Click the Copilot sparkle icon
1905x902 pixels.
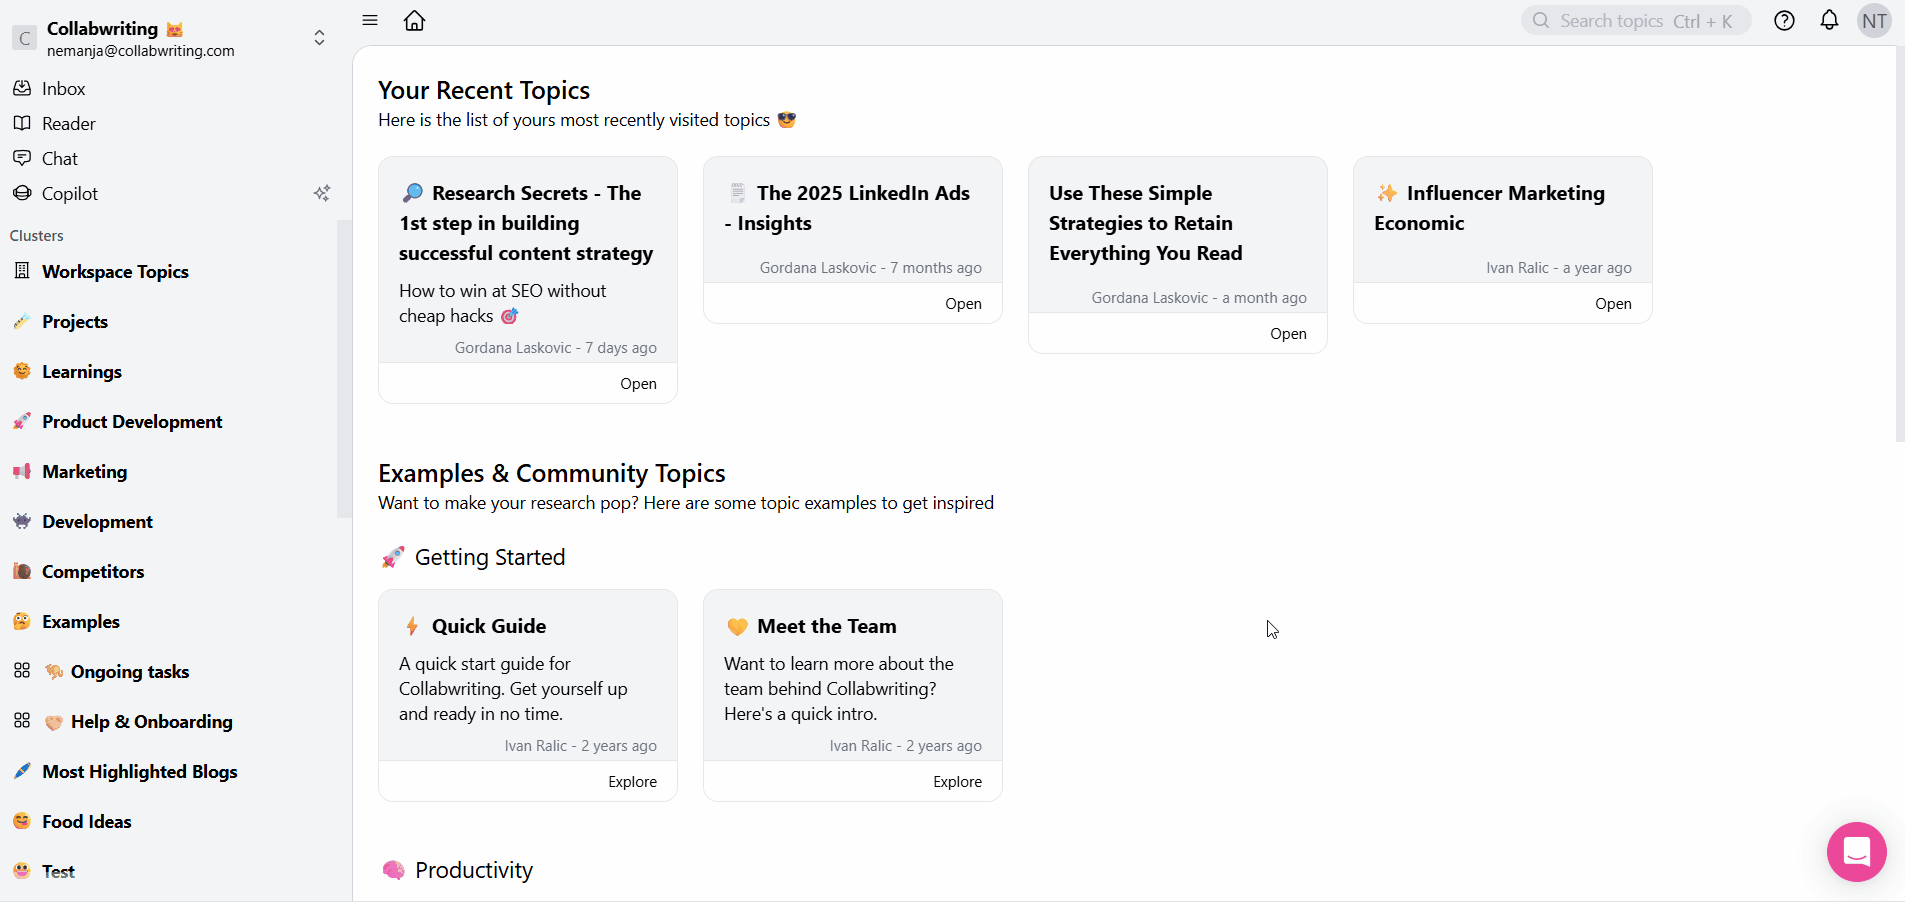pos(321,193)
